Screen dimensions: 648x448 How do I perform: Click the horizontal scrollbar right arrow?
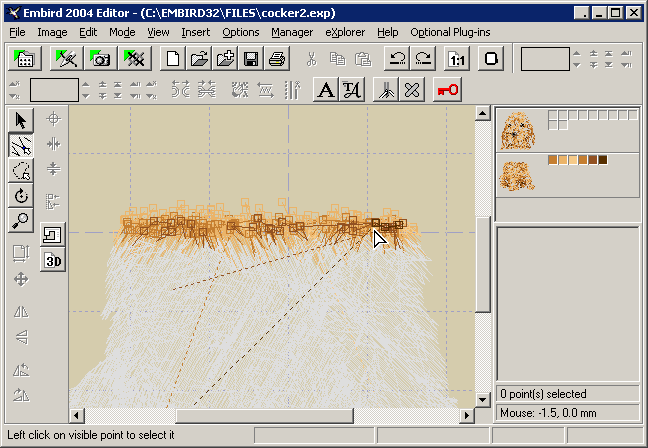click(x=467, y=415)
